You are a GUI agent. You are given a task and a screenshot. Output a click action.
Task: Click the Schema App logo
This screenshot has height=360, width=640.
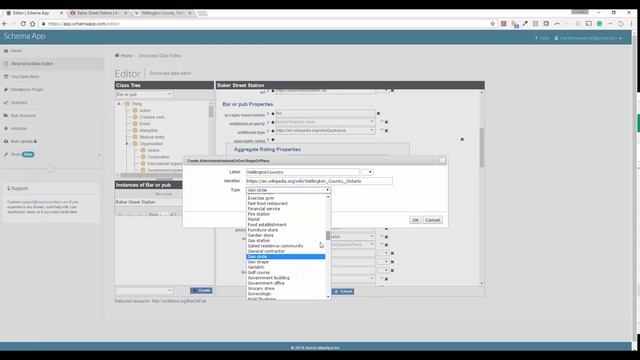point(24,36)
